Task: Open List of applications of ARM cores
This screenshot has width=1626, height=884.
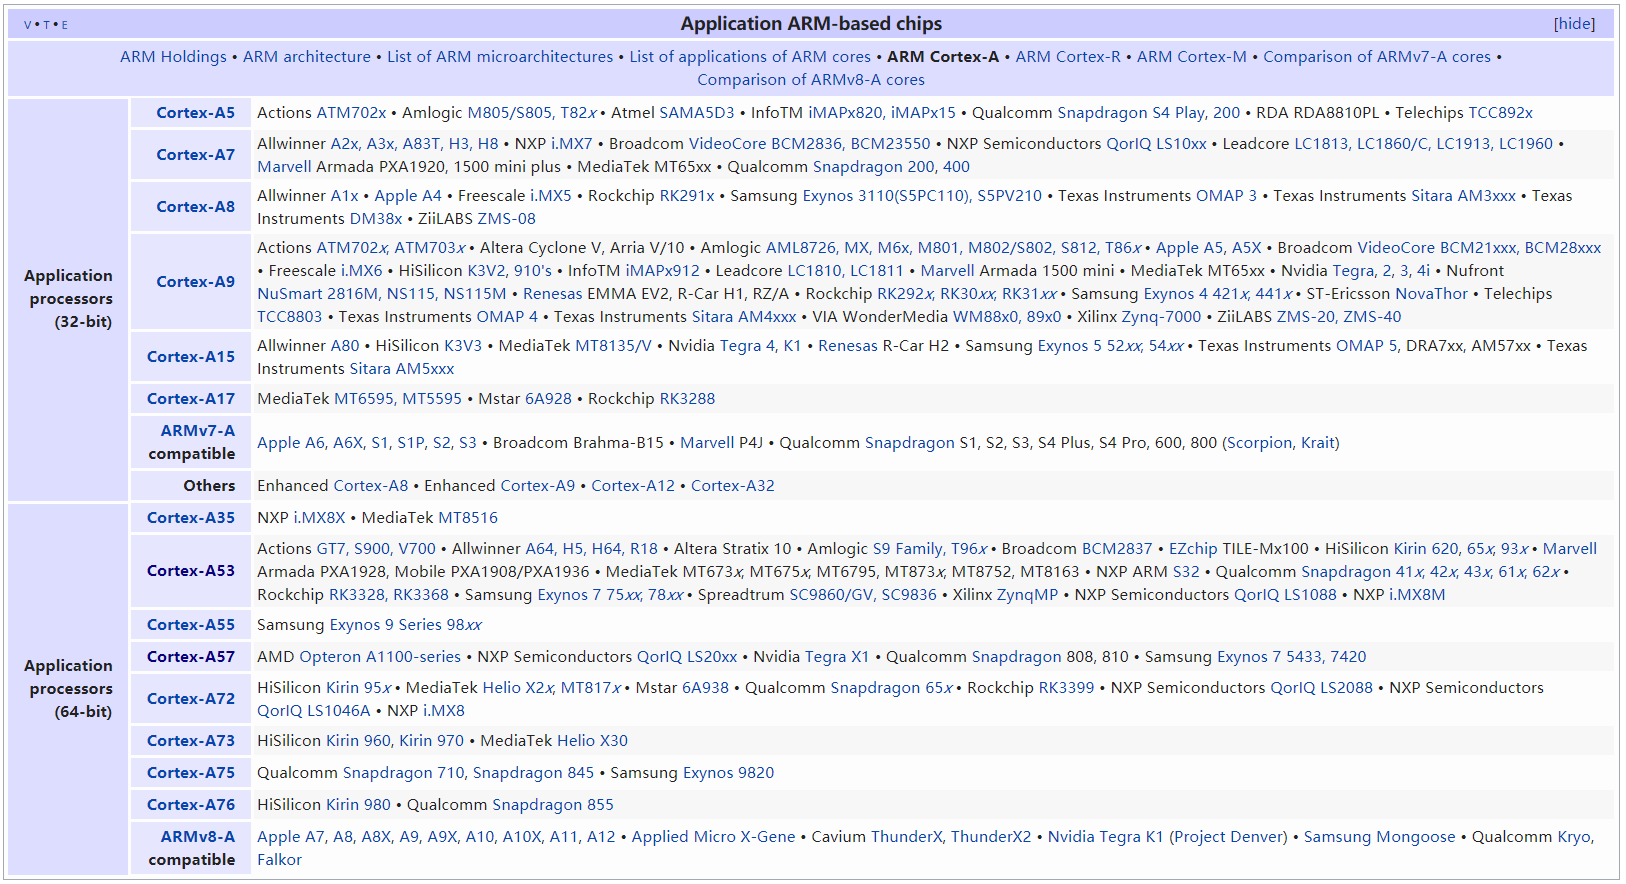Action: 750,57
